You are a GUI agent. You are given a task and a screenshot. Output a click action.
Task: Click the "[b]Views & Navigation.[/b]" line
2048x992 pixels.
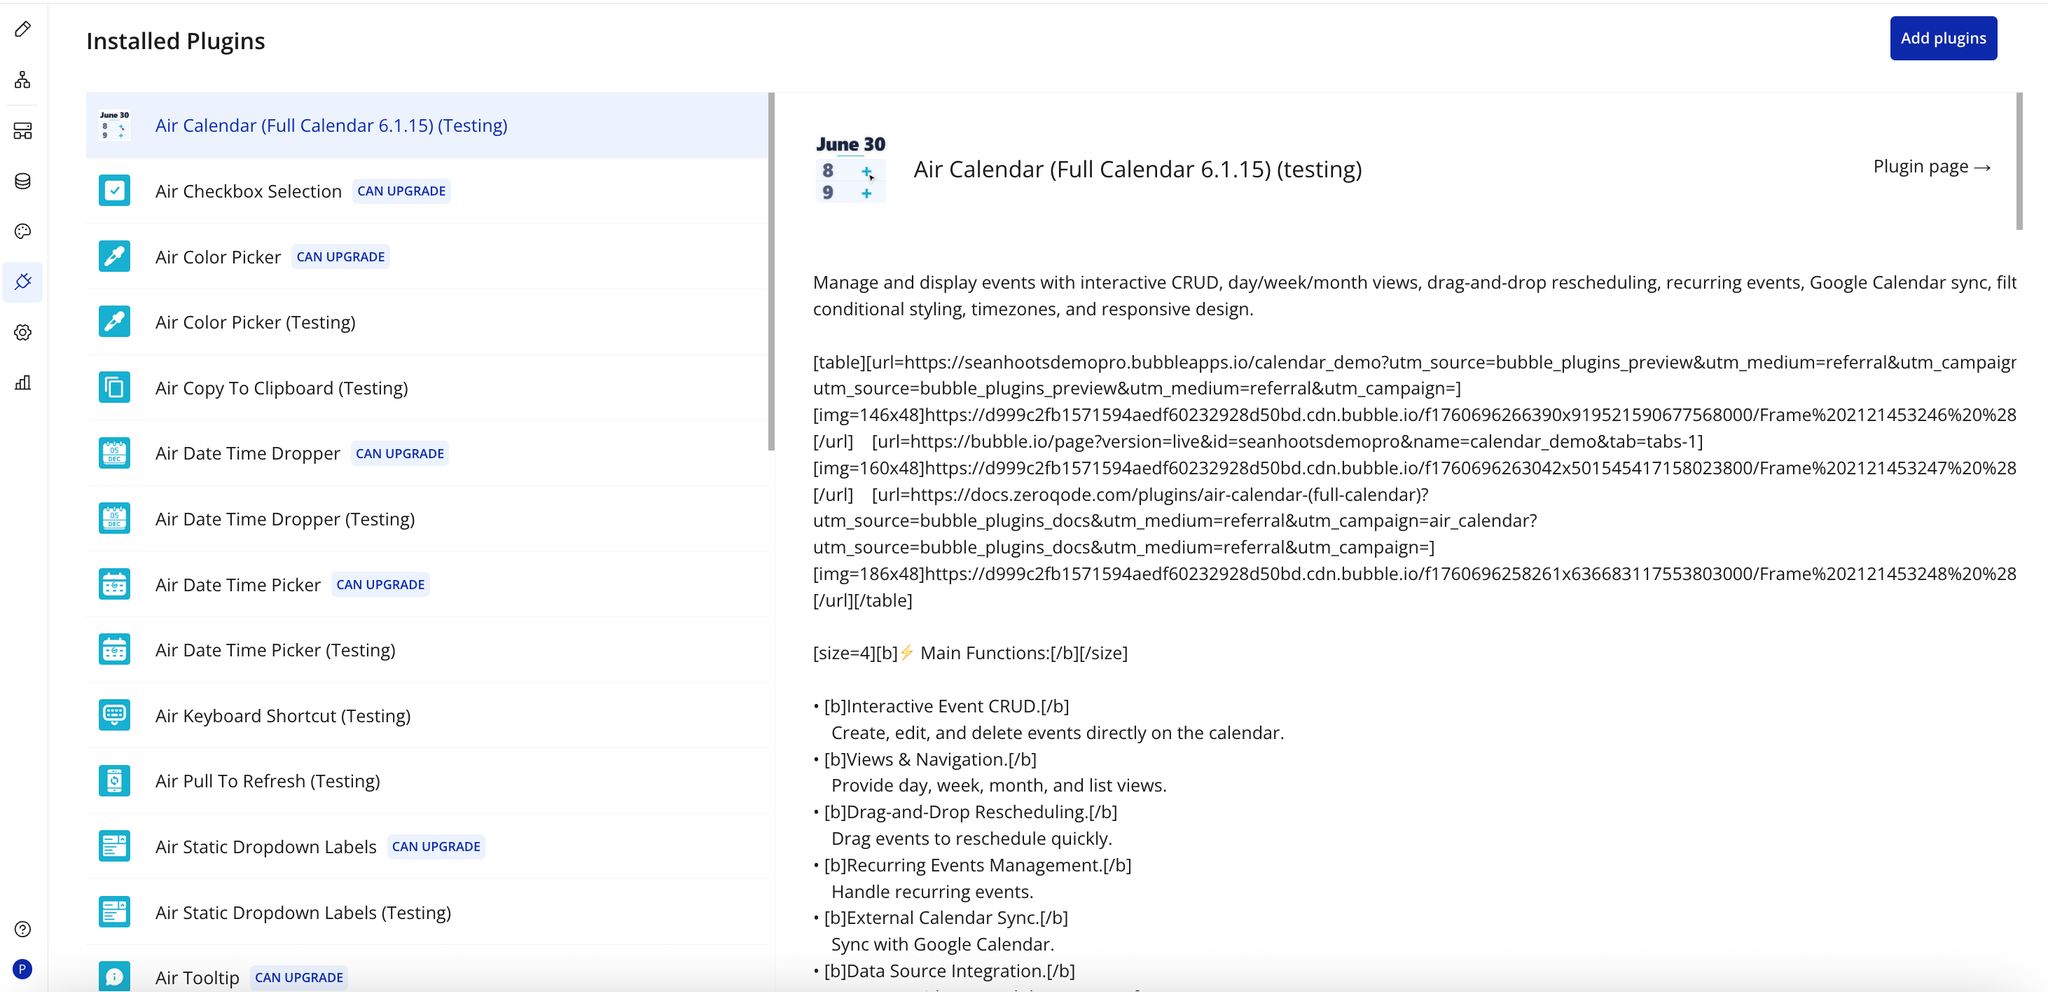(x=930, y=759)
